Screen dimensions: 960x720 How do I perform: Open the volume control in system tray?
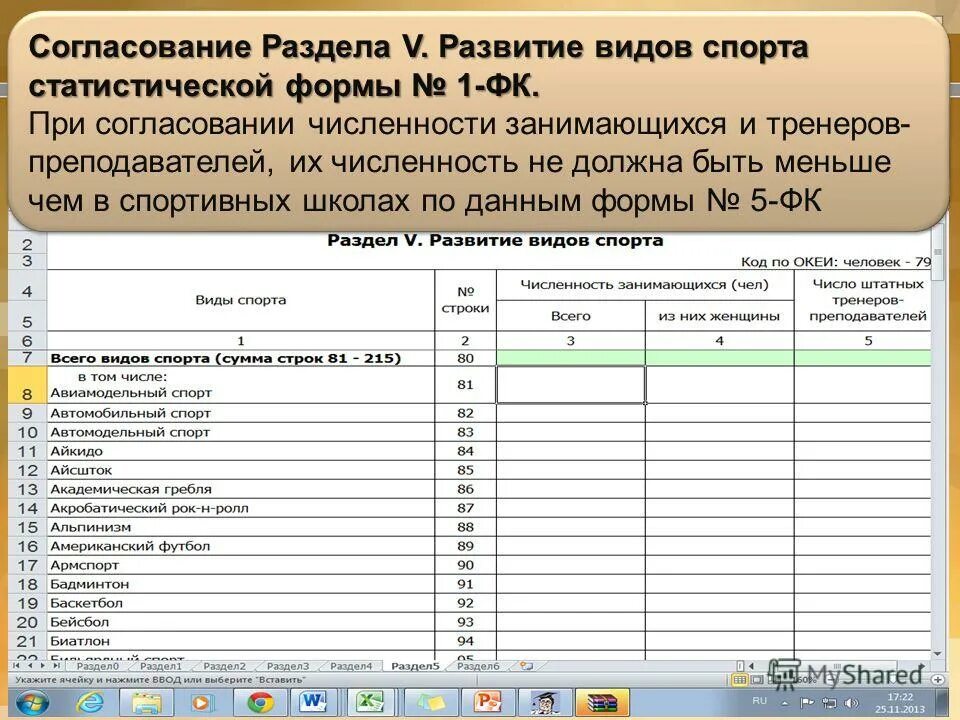tap(850, 701)
